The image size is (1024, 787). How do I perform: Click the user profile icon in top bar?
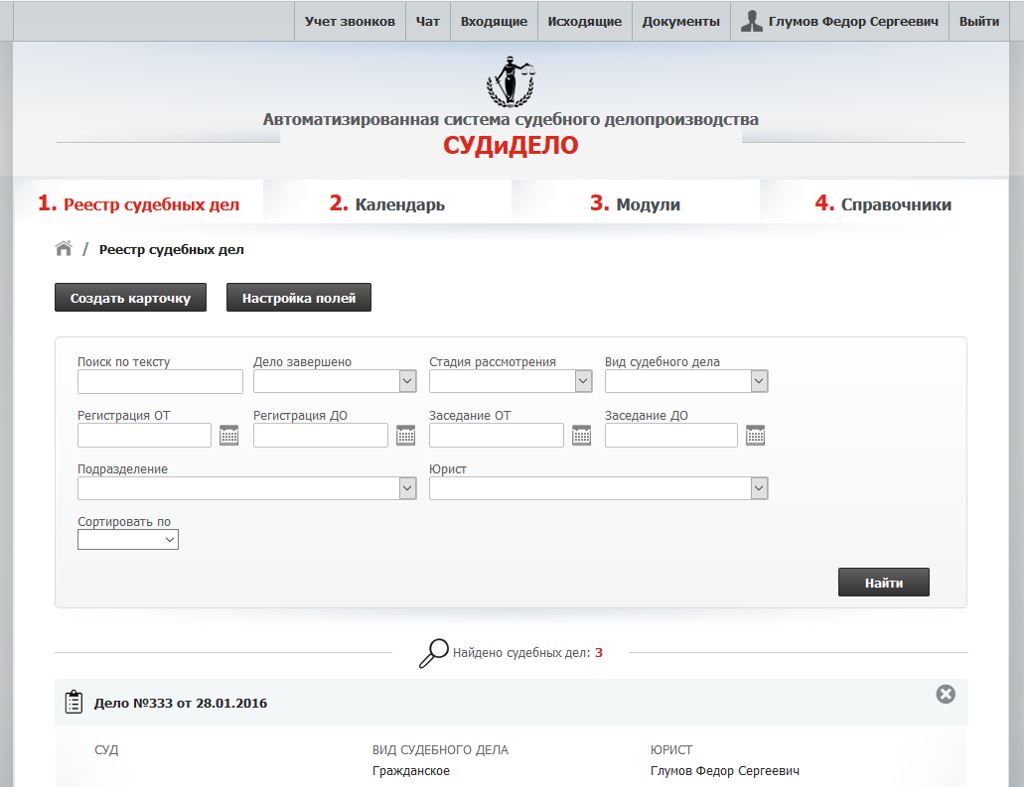[x=751, y=21]
